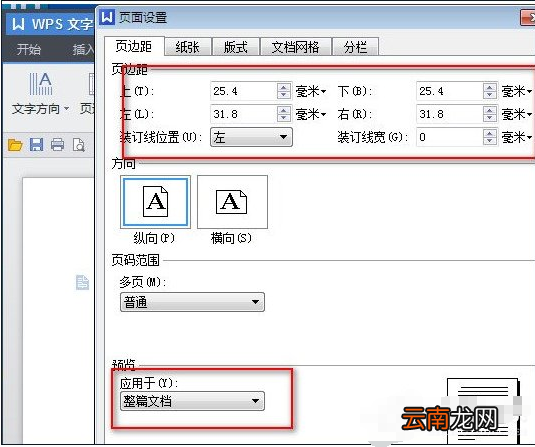
Task: Open the 开始 menu in WPS window
Action: point(29,49)
